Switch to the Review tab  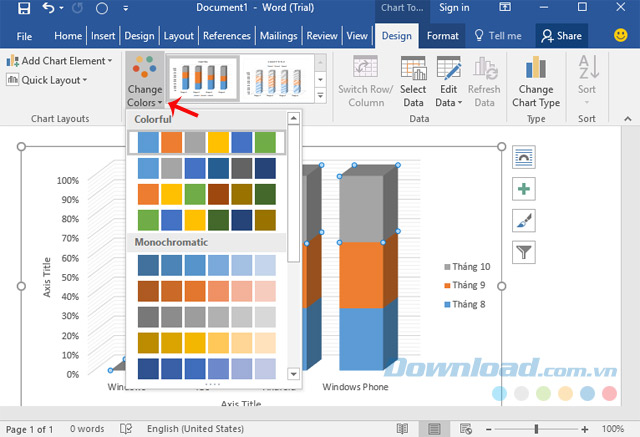pyautogui.click(x=322, y=36)
